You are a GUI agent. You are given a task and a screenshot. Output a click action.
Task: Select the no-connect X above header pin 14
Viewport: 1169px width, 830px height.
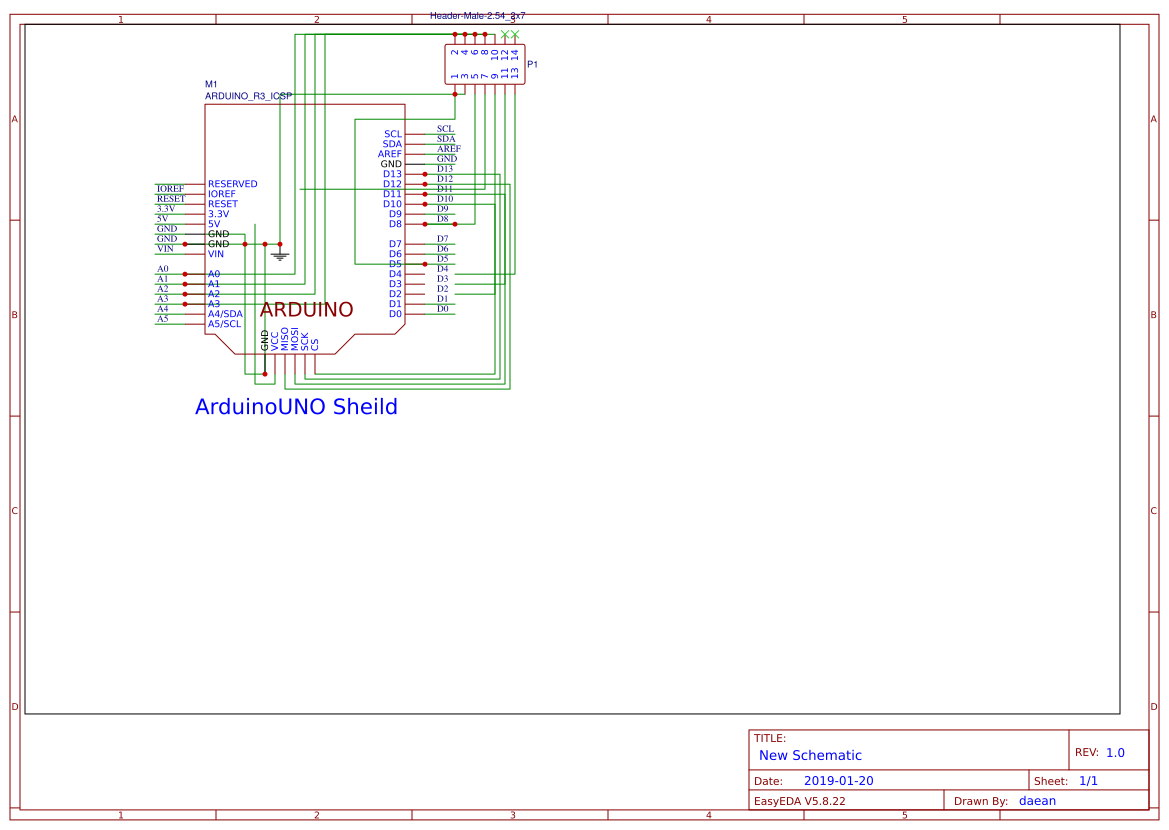[x=514, y=34]
